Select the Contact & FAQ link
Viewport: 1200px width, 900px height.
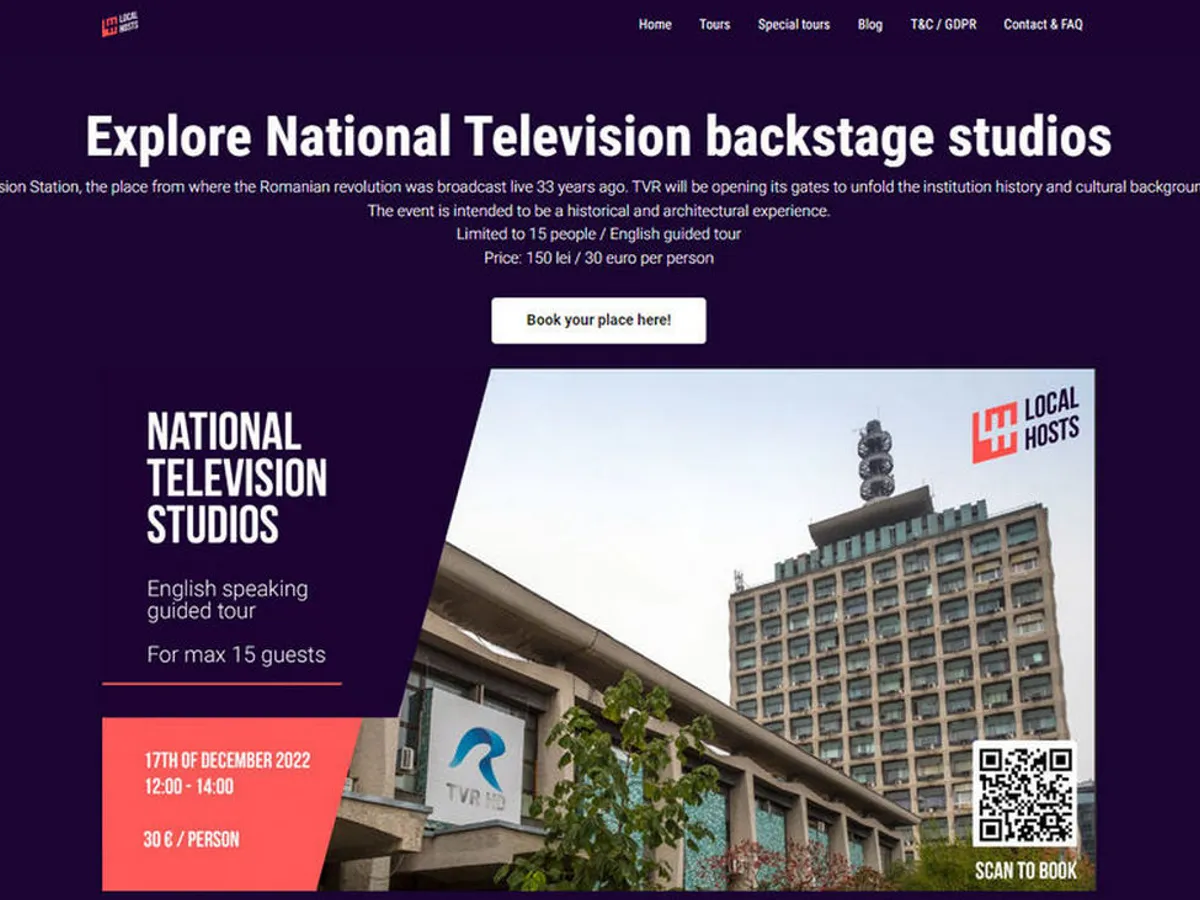click(x=1042, y=25)
